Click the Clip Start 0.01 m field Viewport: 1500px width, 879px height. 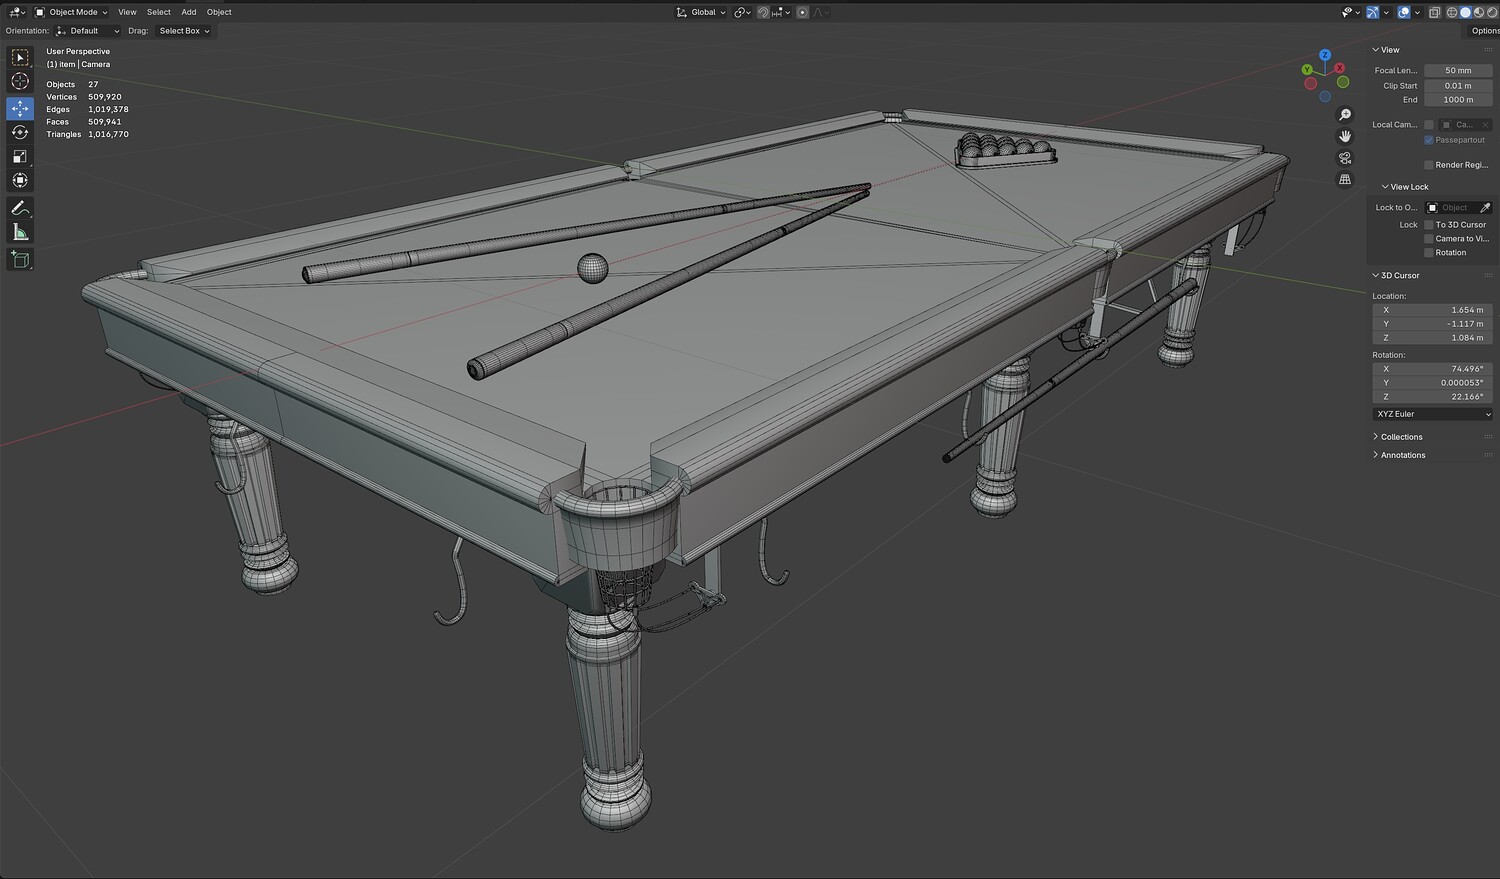1459,86
